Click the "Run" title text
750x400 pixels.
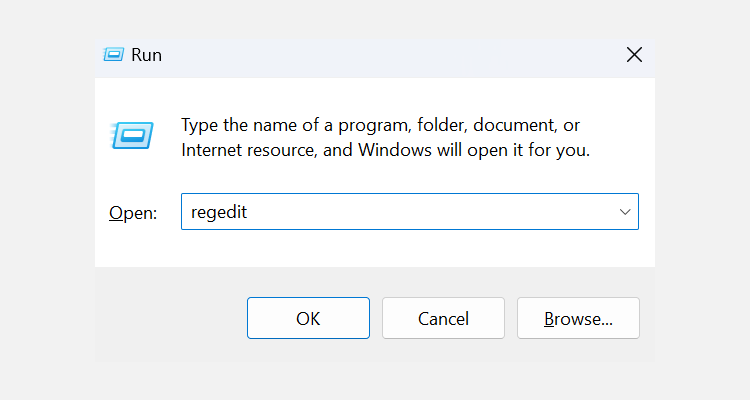coord(146,55)
